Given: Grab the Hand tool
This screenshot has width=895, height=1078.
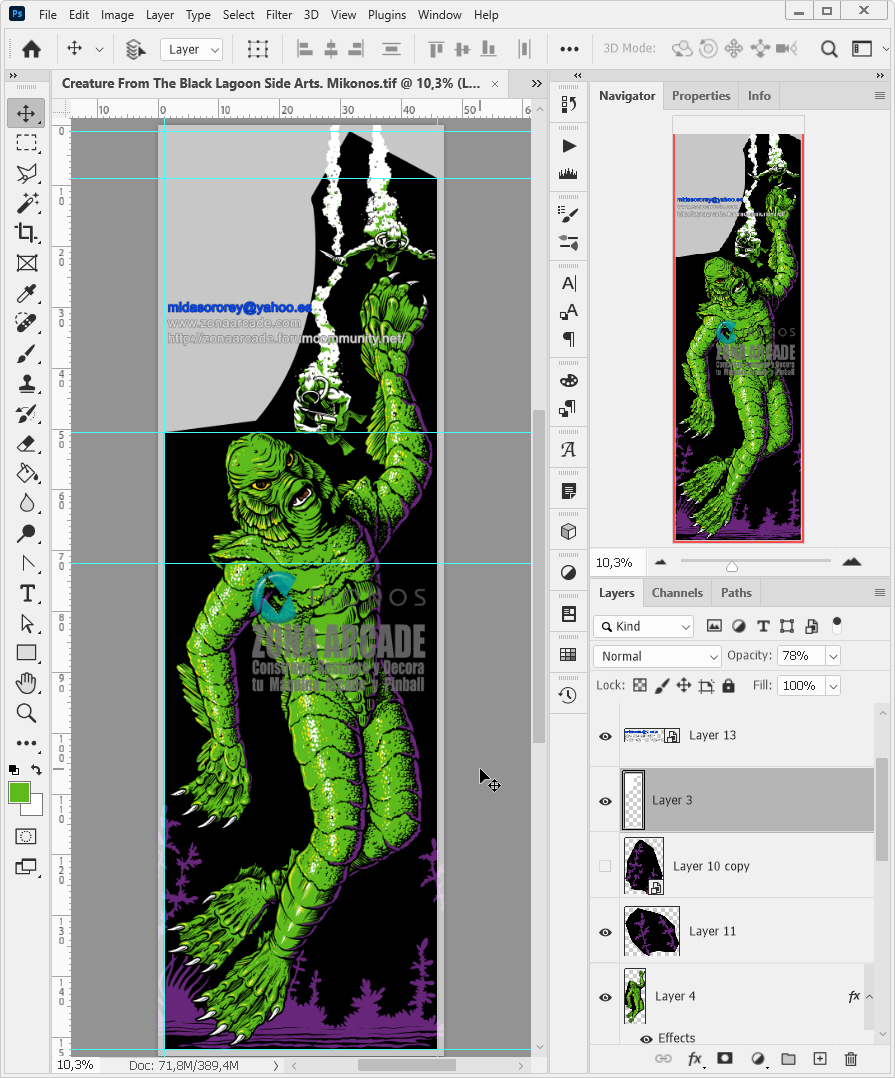Looking at the screenshot, I should 26,683.
